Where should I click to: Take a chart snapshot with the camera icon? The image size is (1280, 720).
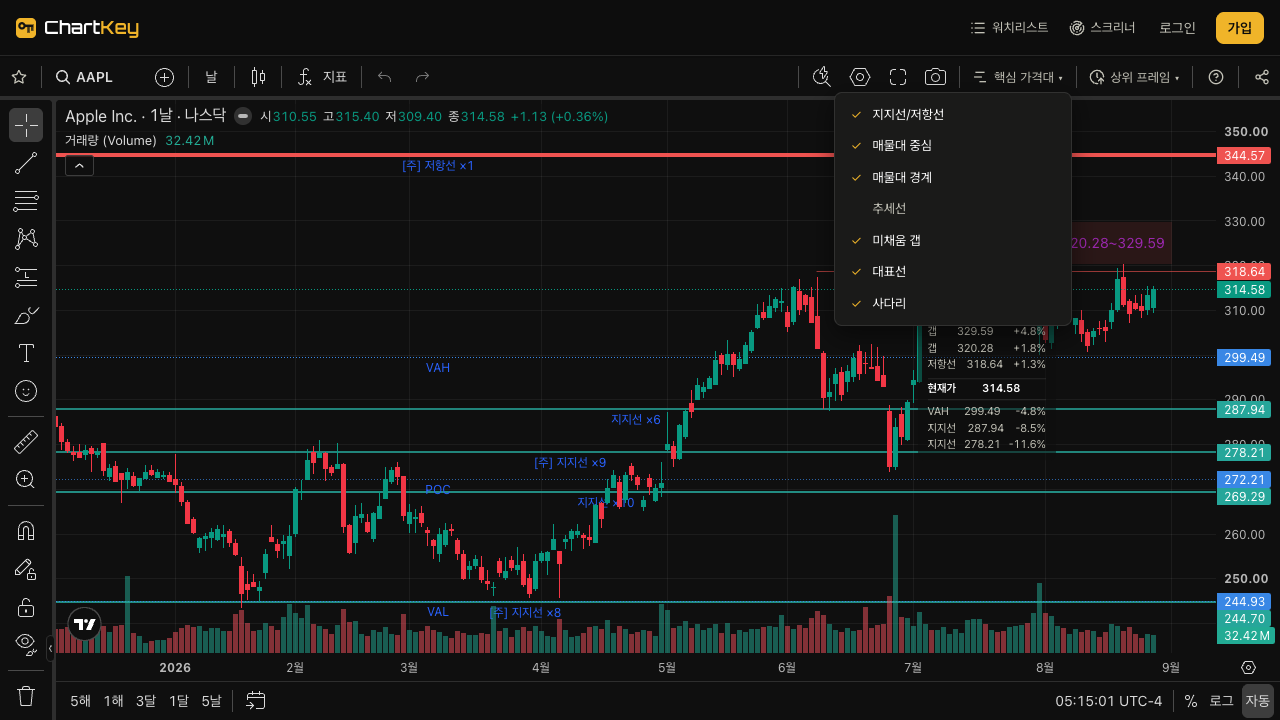935,77
